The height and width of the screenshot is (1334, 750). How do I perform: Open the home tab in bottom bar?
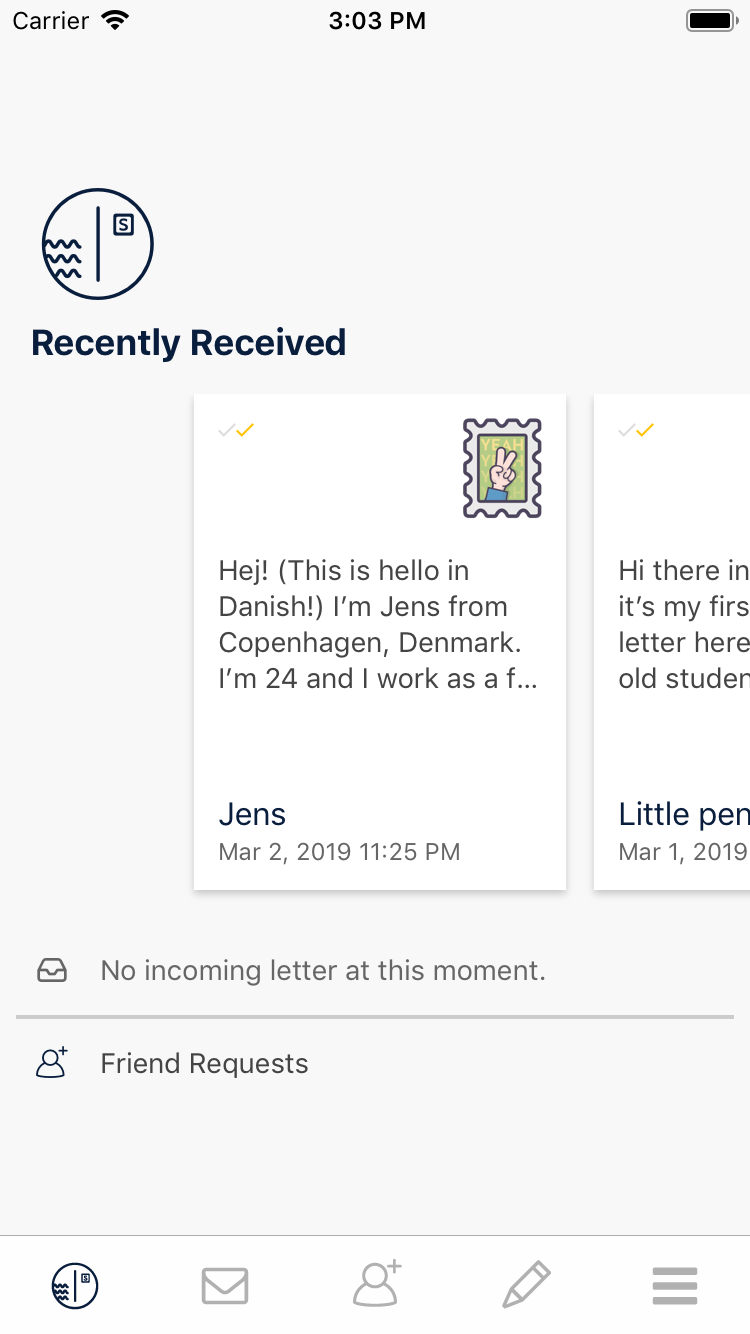[75, 1285]
